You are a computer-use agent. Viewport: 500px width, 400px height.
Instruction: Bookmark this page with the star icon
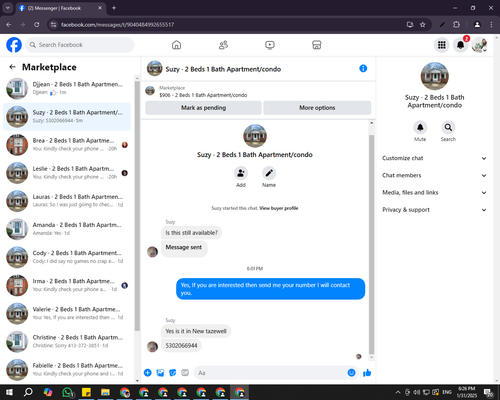point(423,24)
